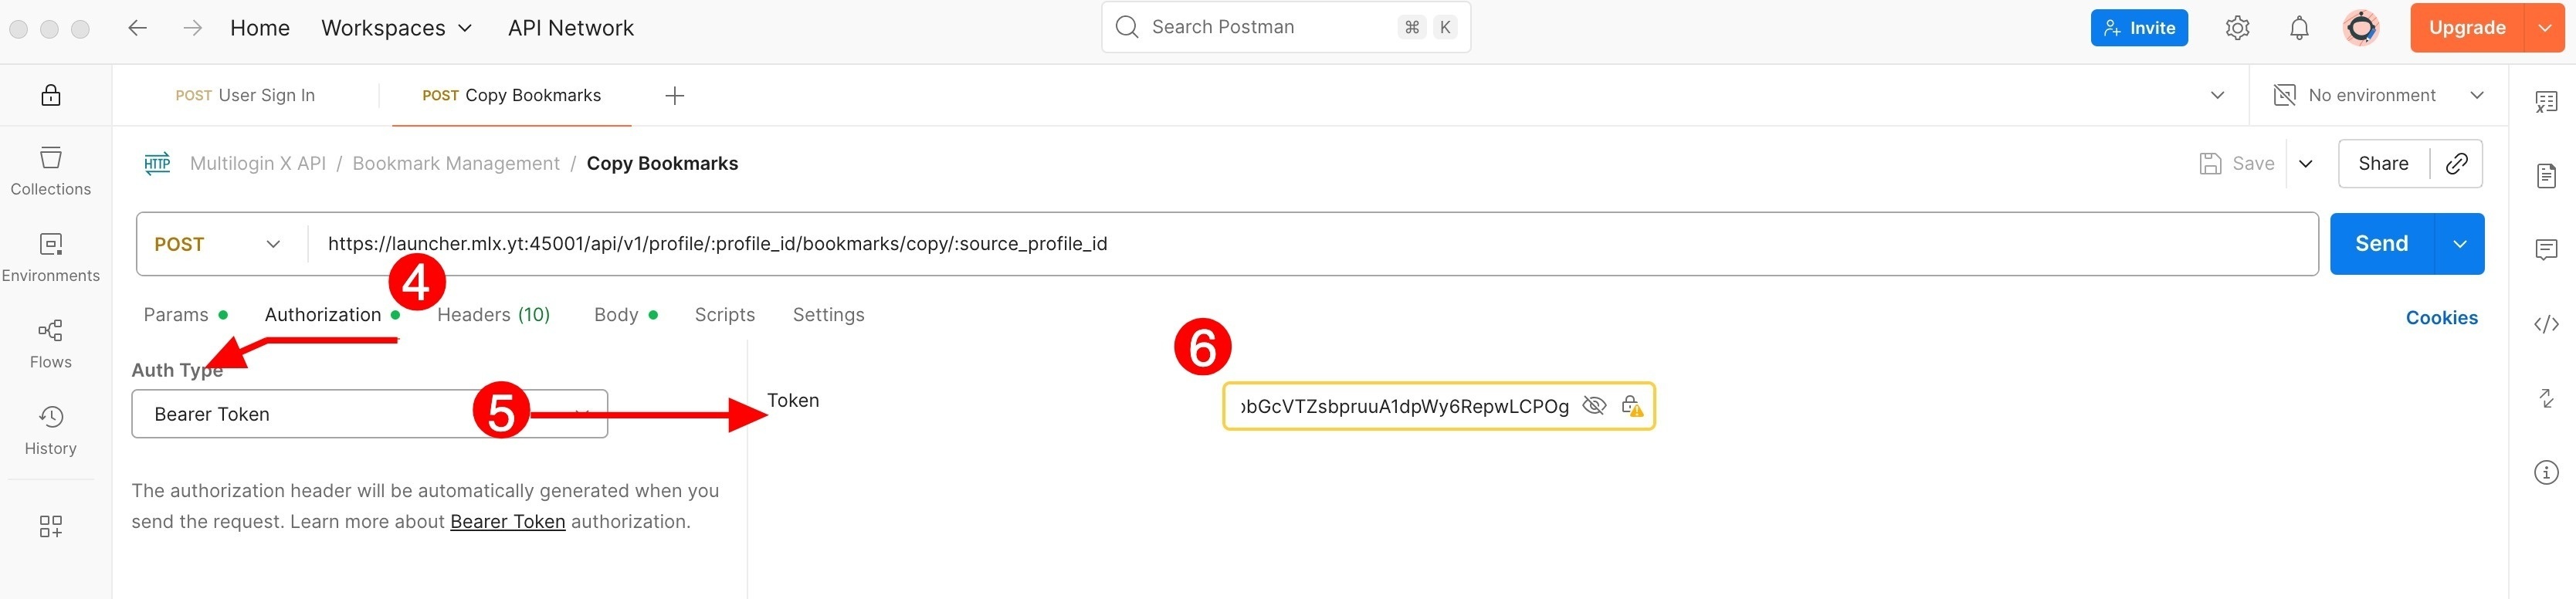
Task: Send the request
Action: (x=2381, y=244)
